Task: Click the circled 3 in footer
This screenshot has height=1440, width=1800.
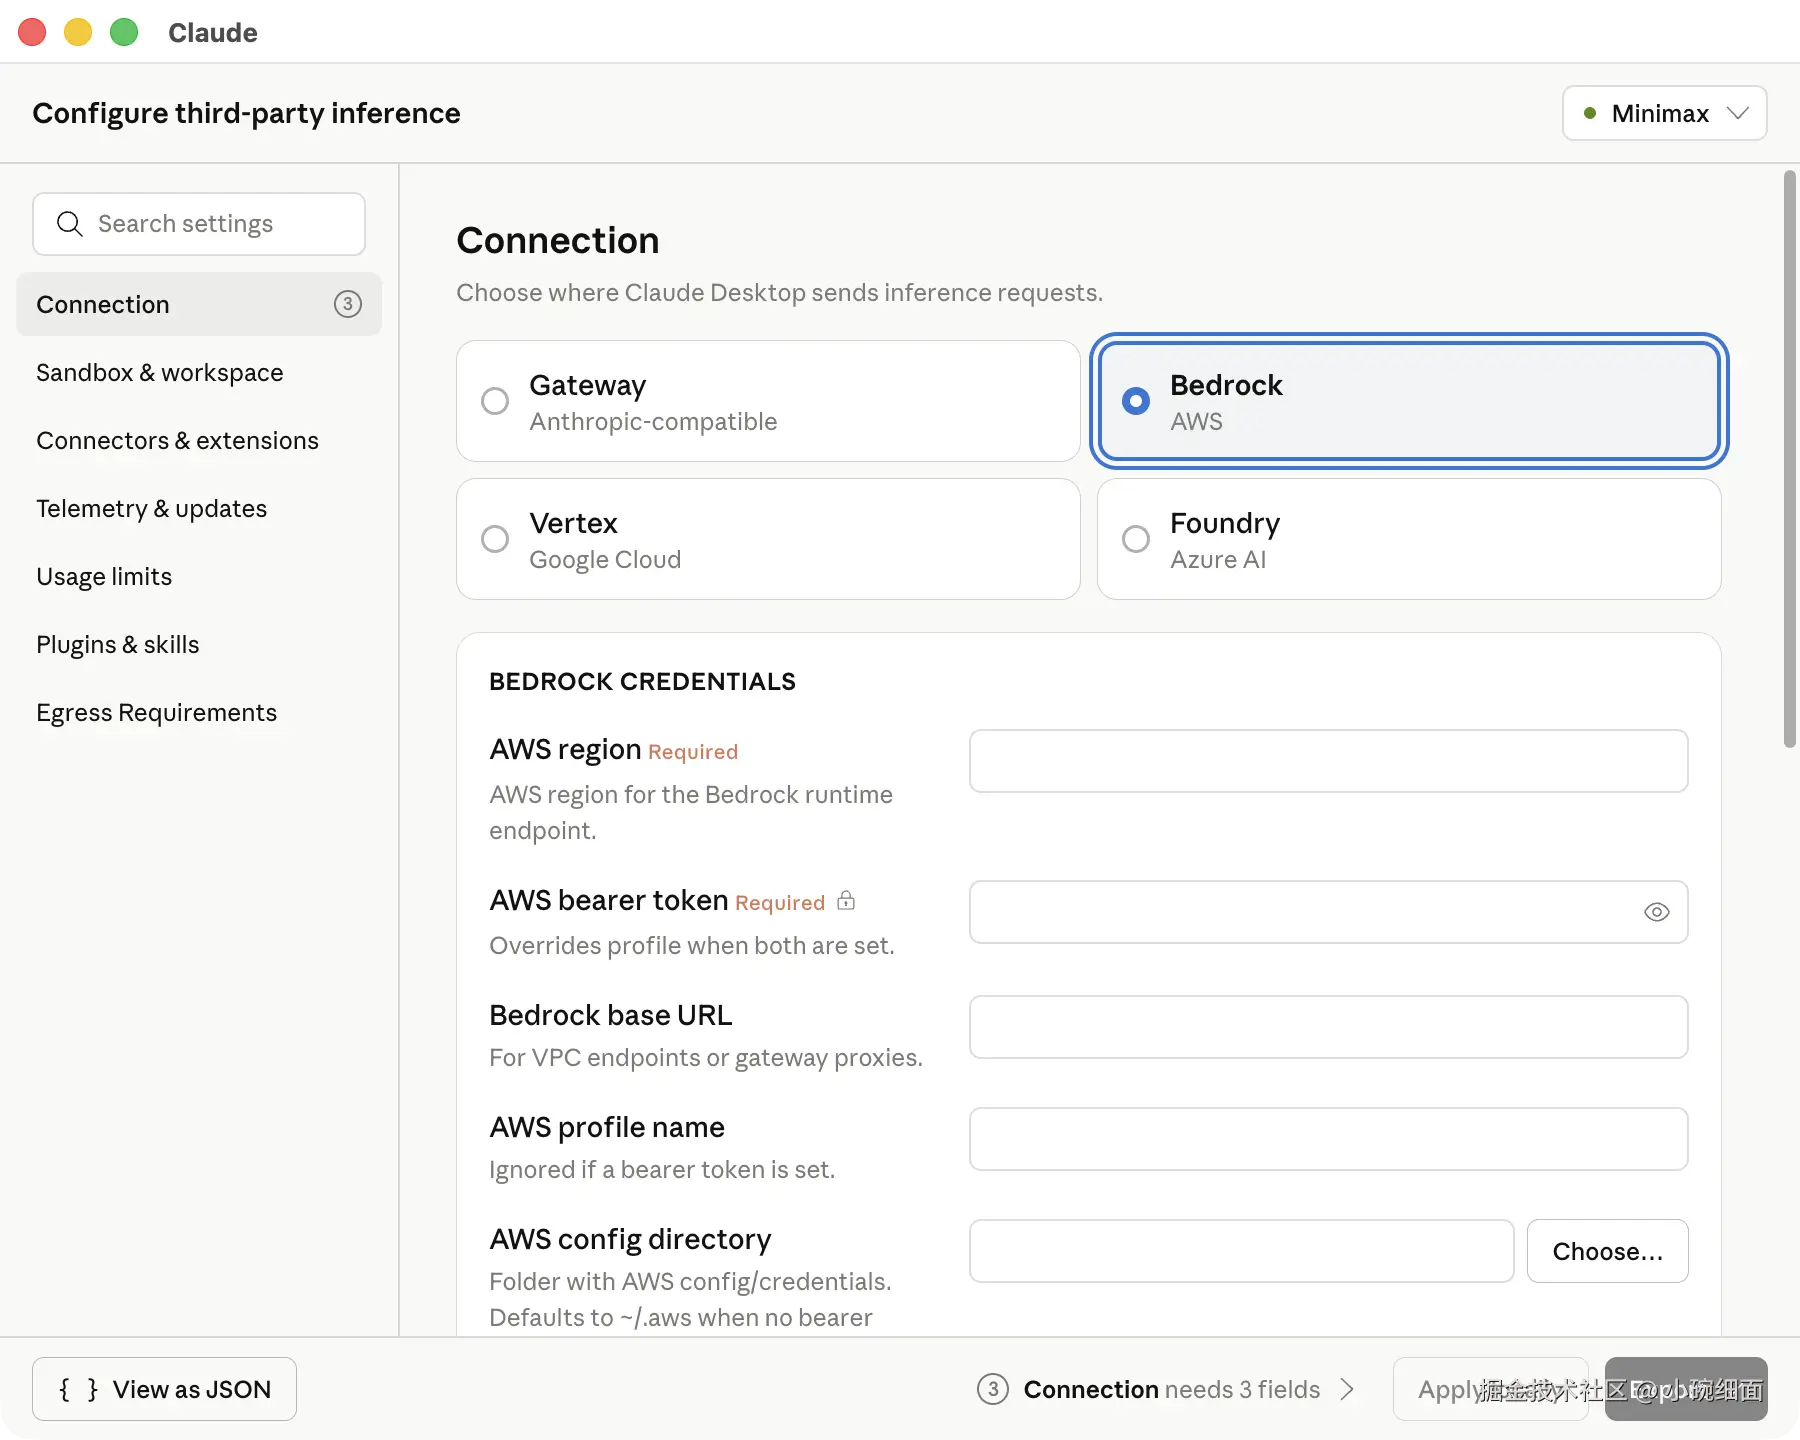Action: [x=992, y=1389]
